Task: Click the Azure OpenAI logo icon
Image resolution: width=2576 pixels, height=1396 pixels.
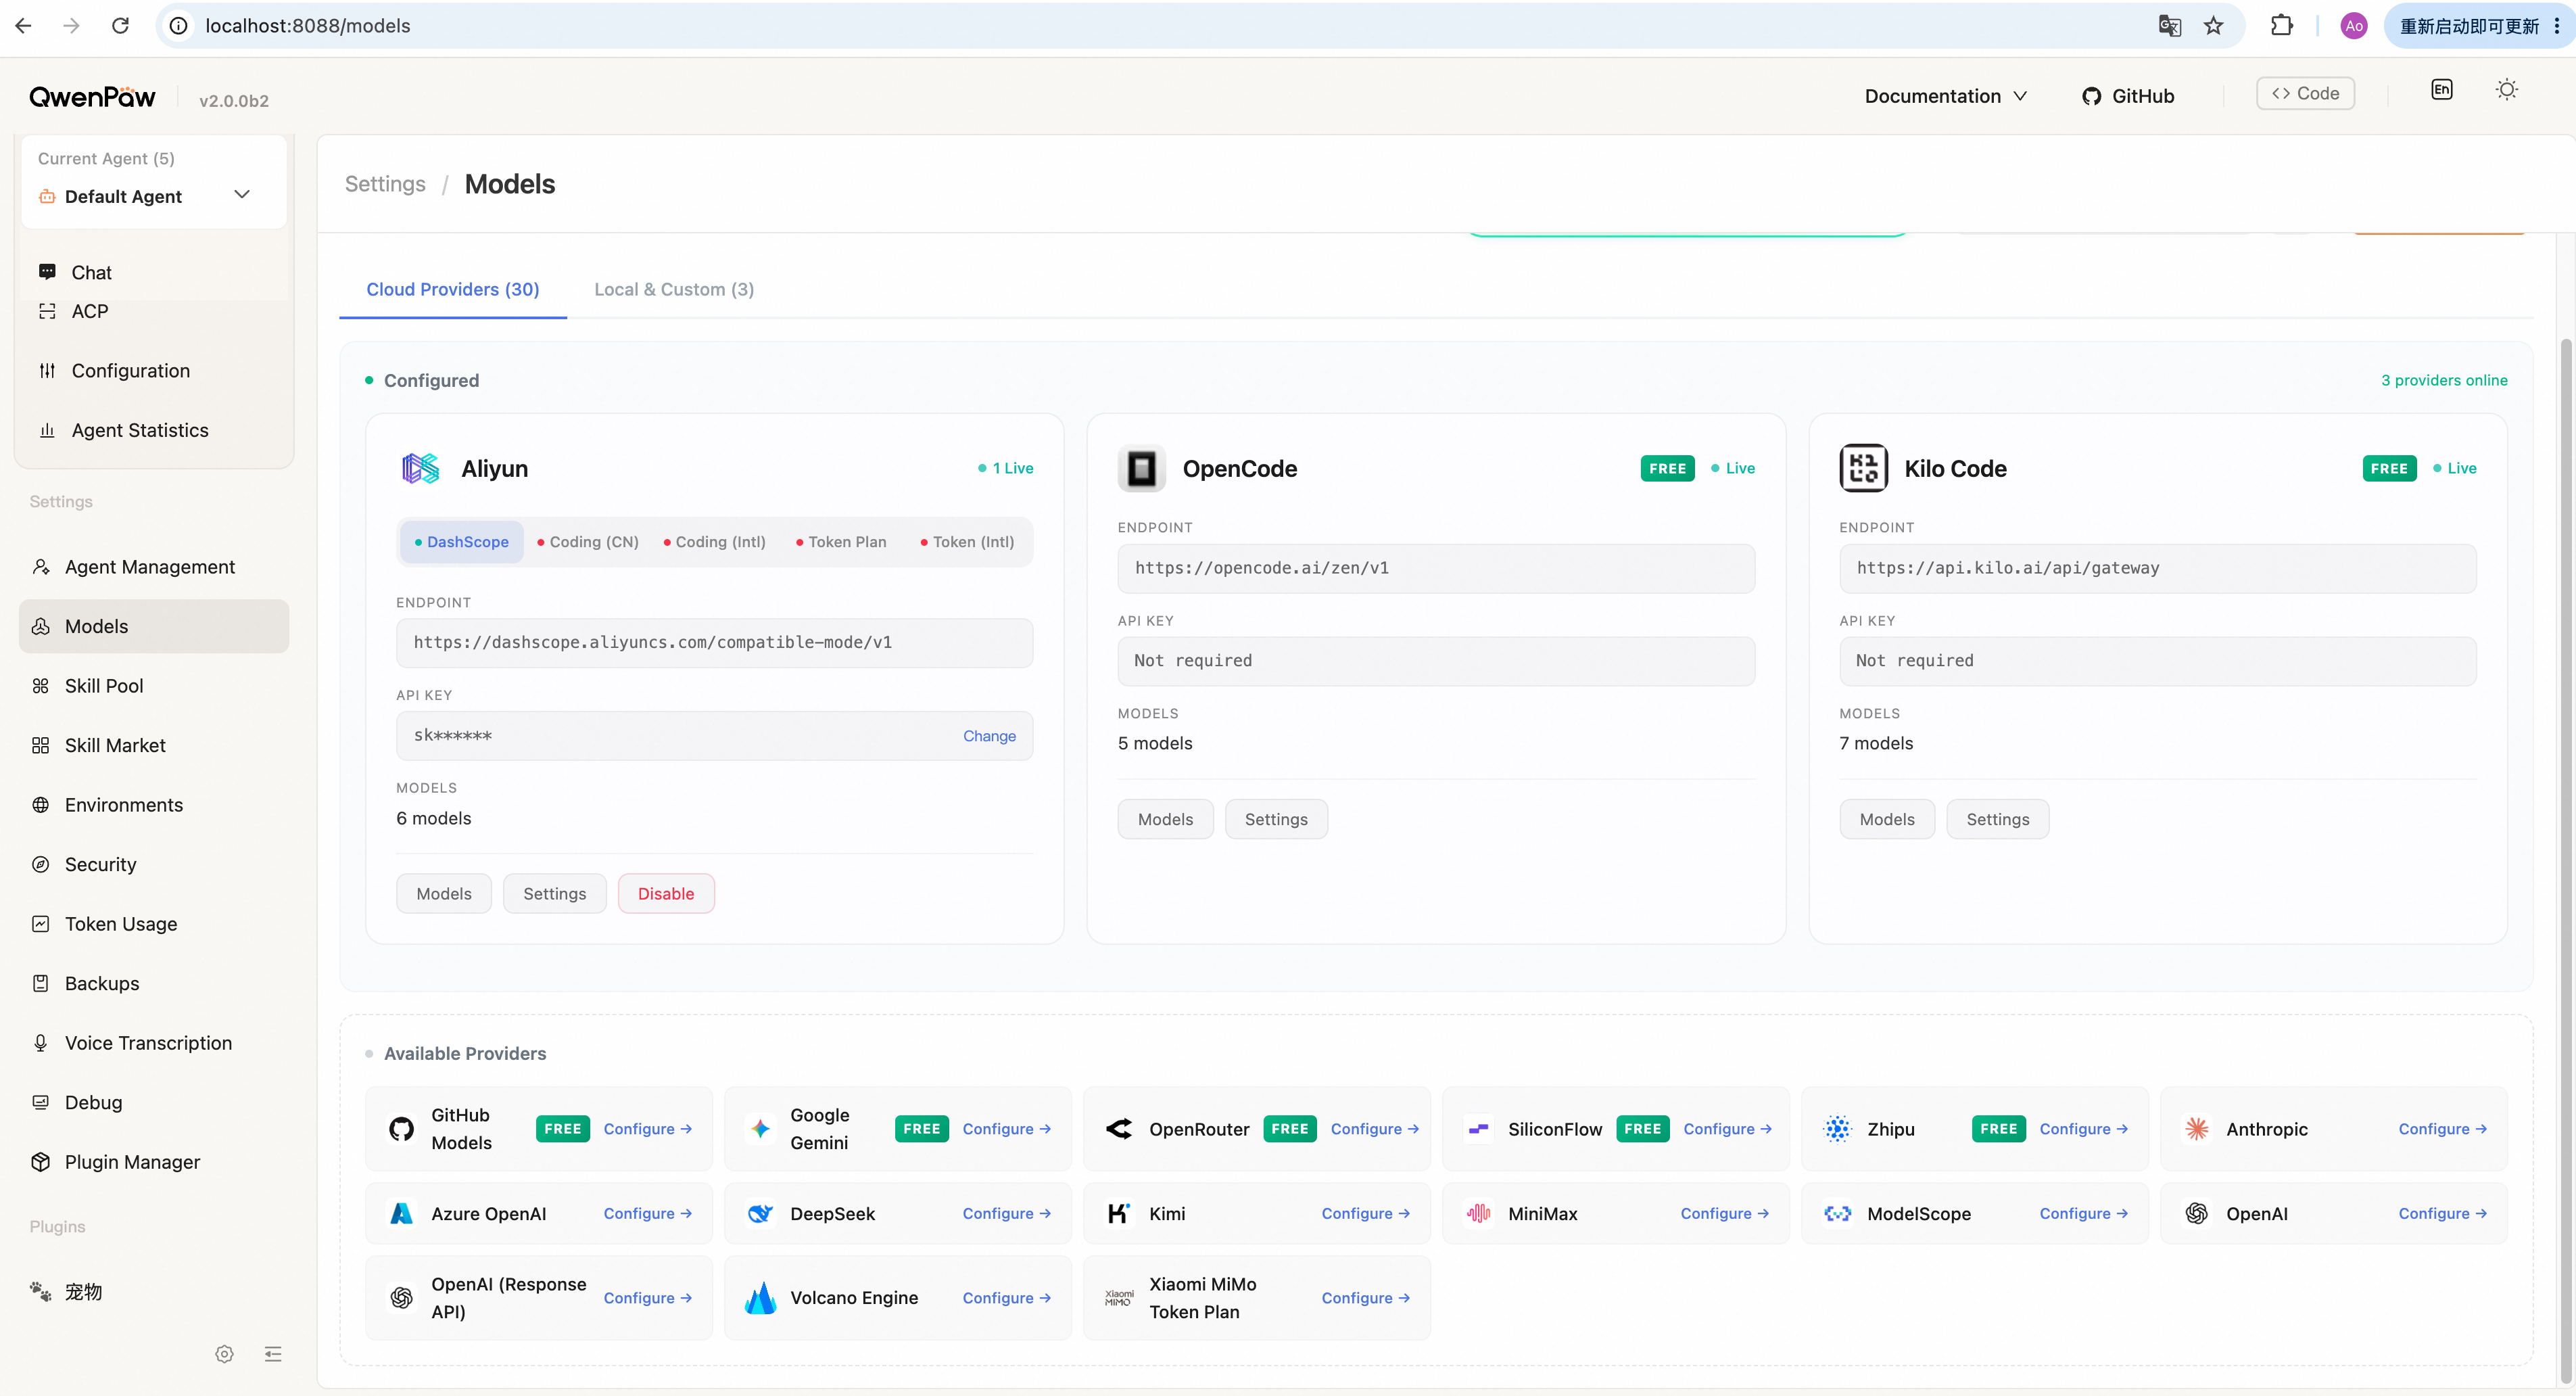Action: (401, 1213)
